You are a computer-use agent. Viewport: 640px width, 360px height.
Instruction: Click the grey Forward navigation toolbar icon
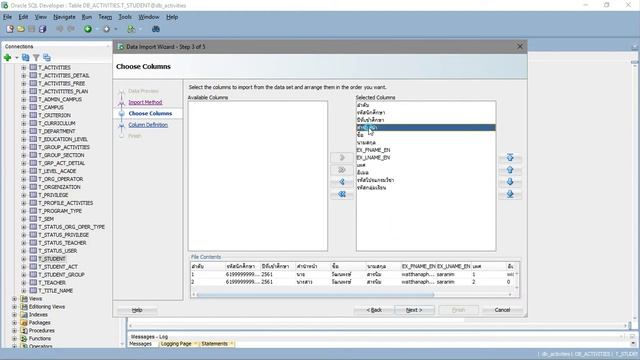tap(107, 29)
